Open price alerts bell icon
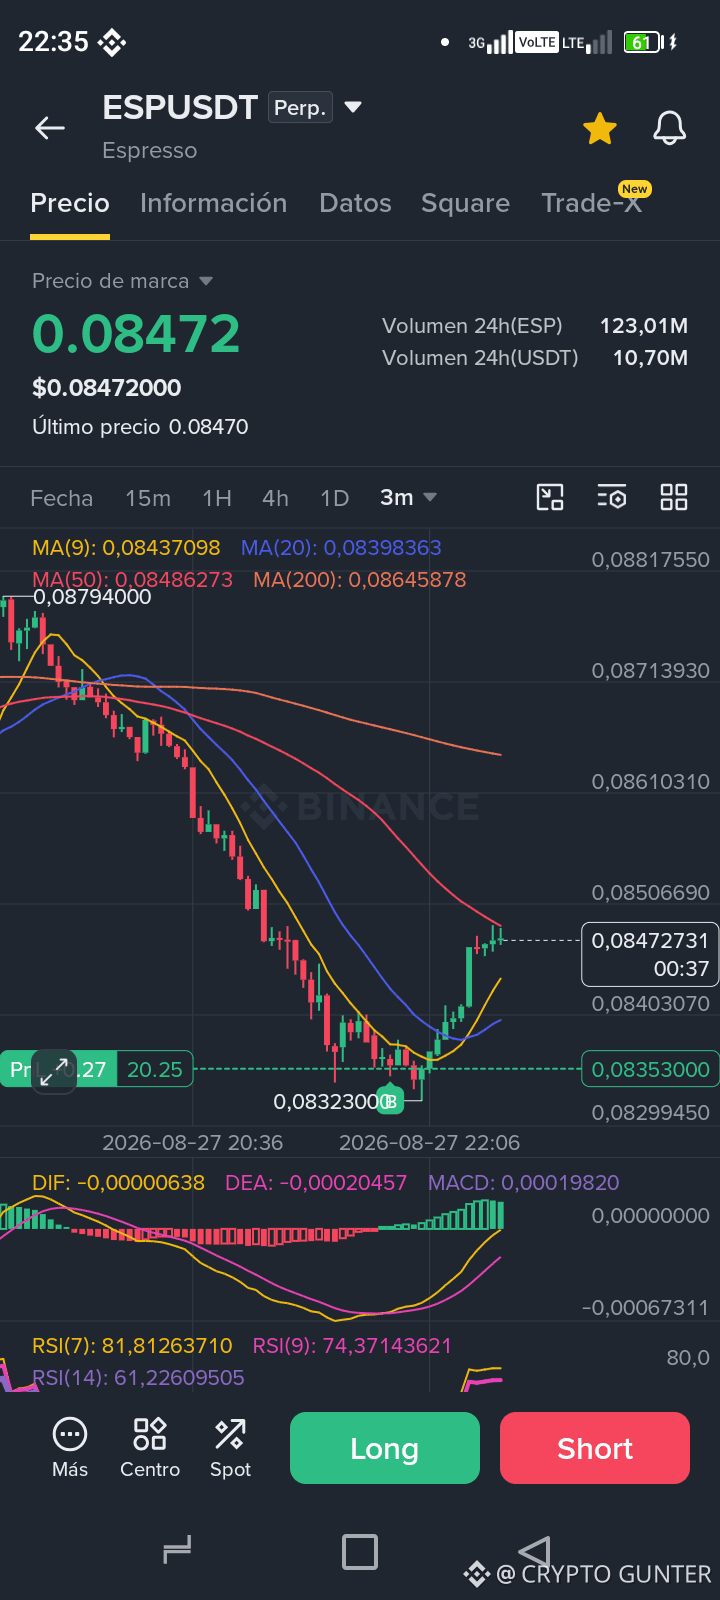 670,128
